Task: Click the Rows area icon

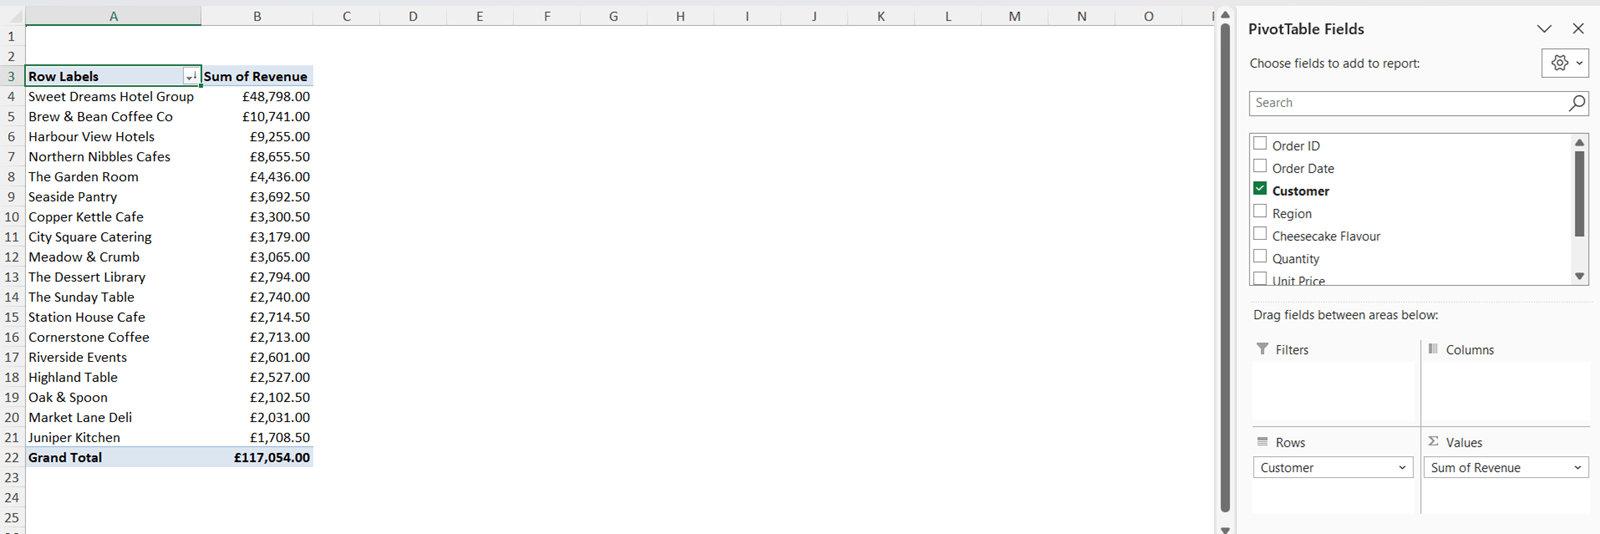Action: coord(1262,442)
